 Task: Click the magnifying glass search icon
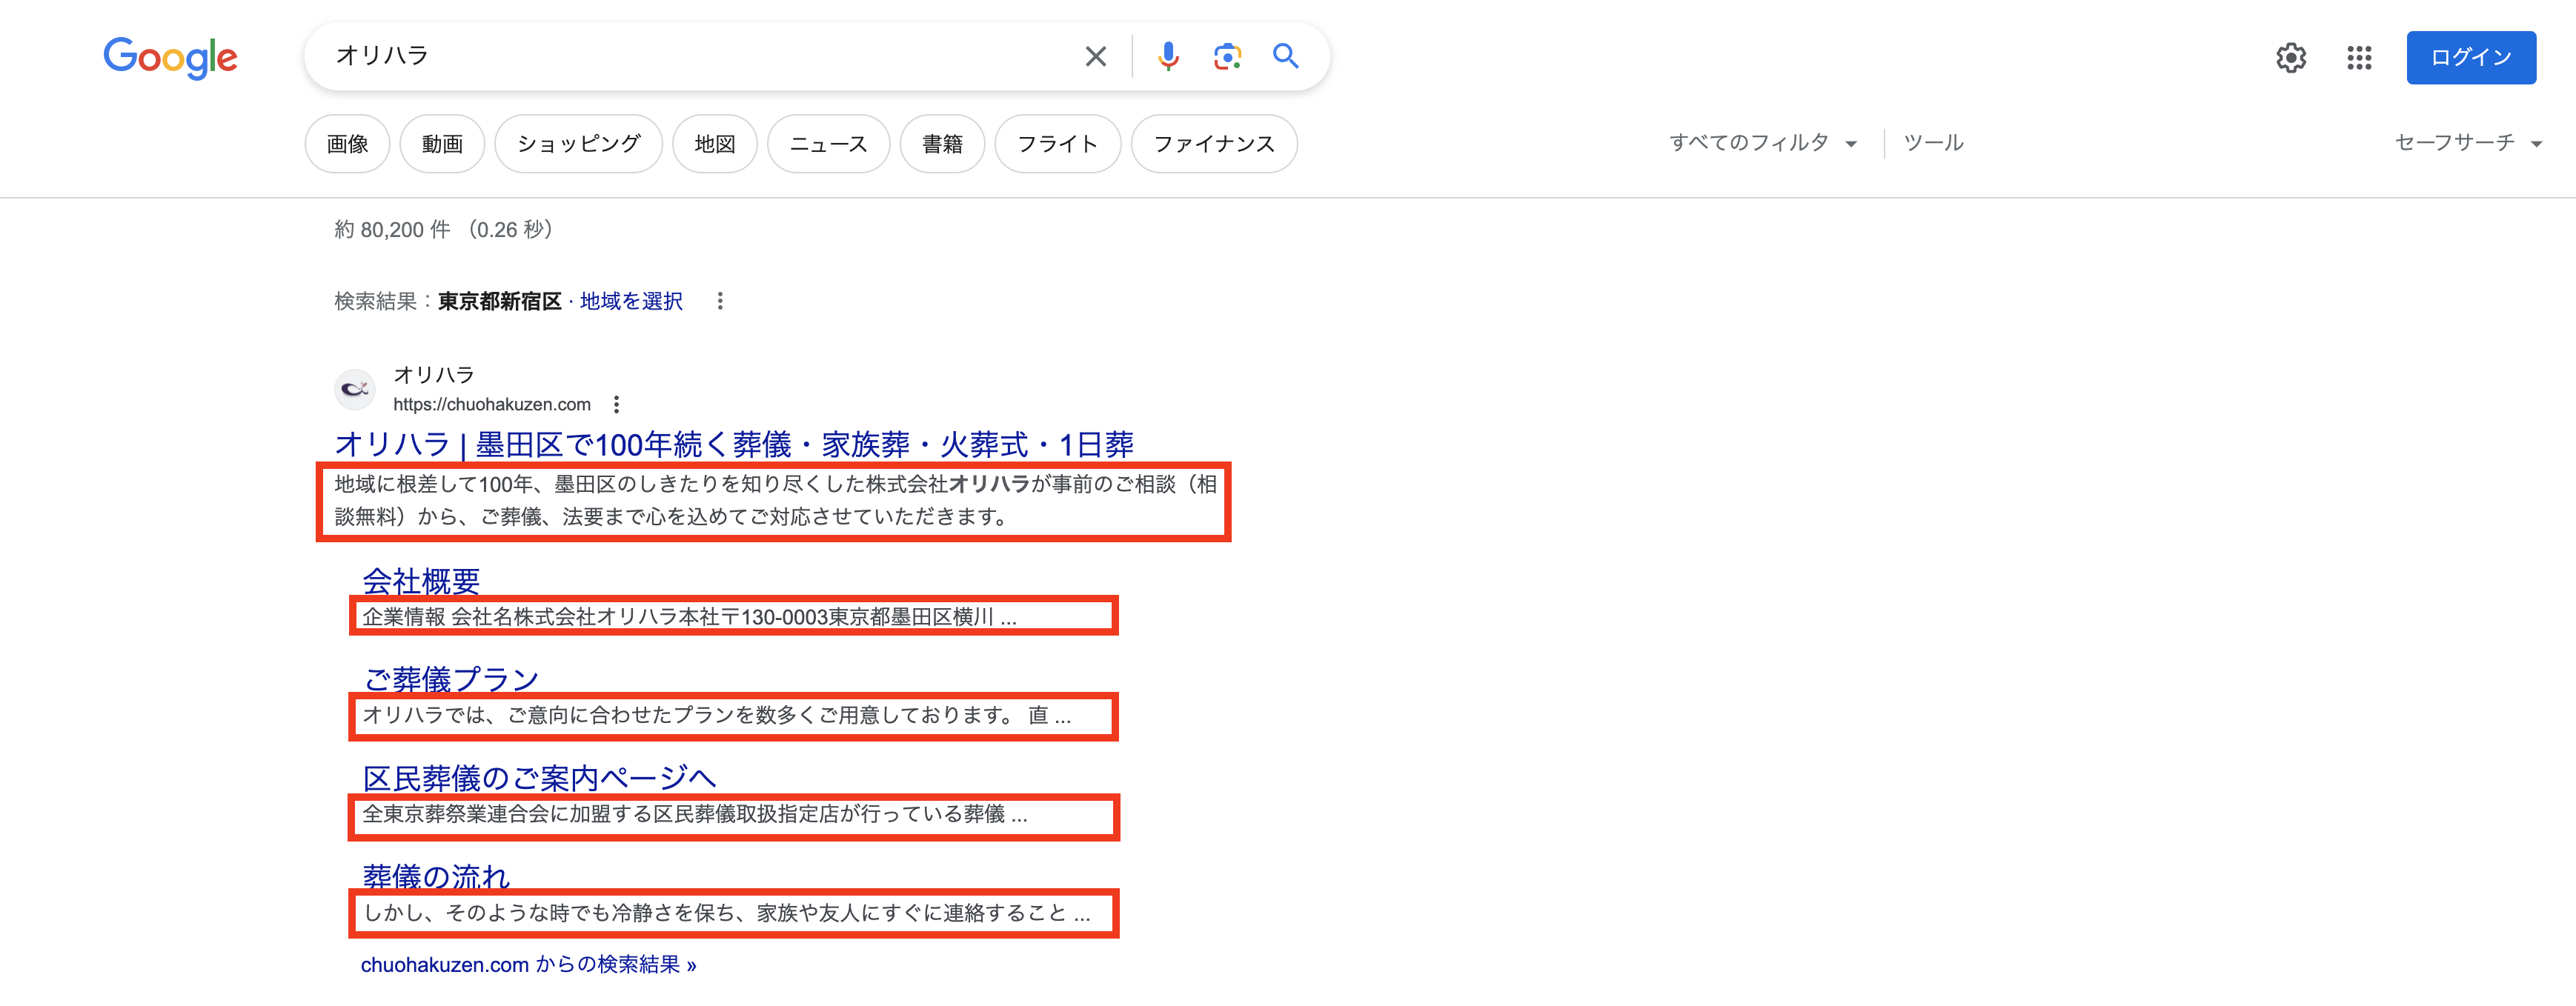pos(1286,56)
